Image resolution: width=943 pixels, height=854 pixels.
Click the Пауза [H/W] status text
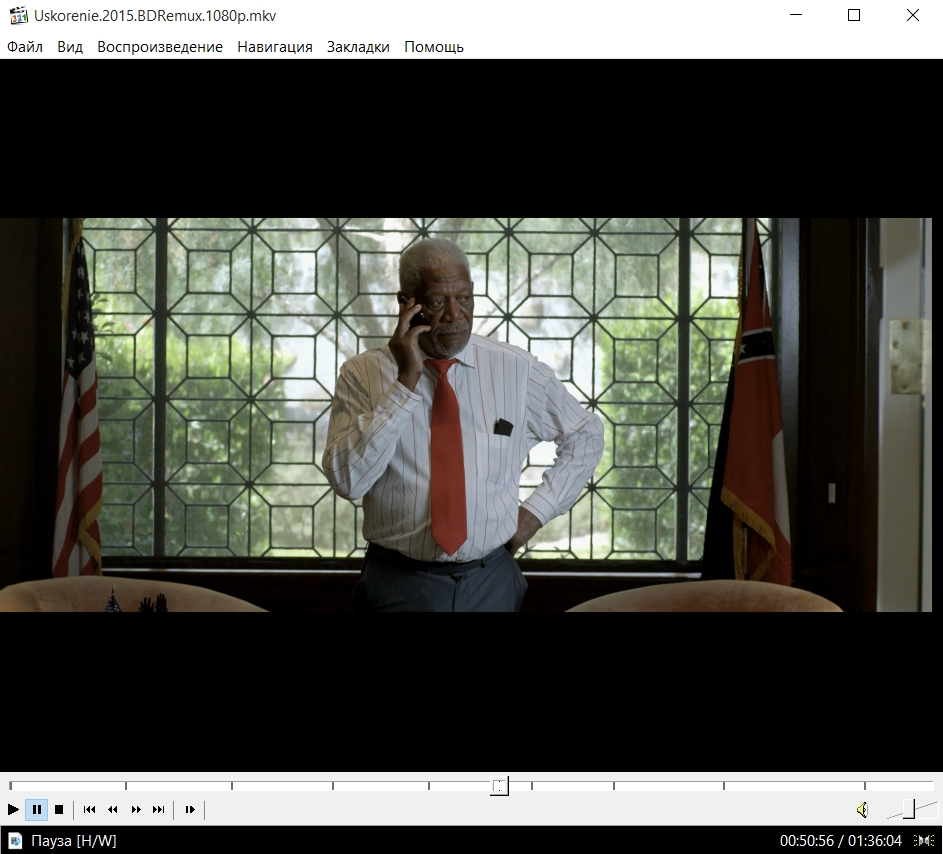click(73, 840)
